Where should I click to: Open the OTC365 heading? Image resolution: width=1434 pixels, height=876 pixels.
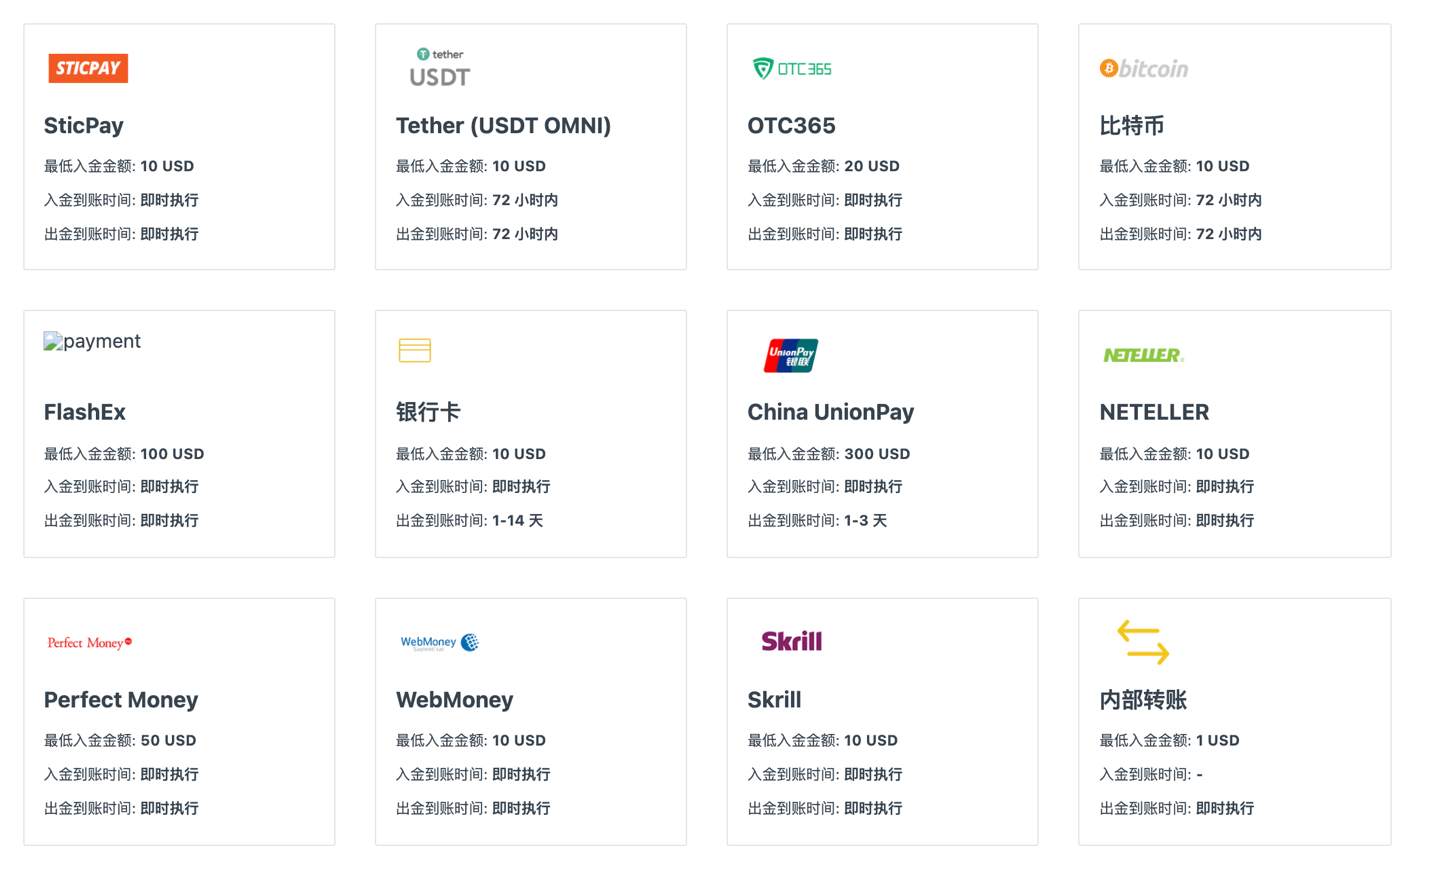click(x=791, y=126)
